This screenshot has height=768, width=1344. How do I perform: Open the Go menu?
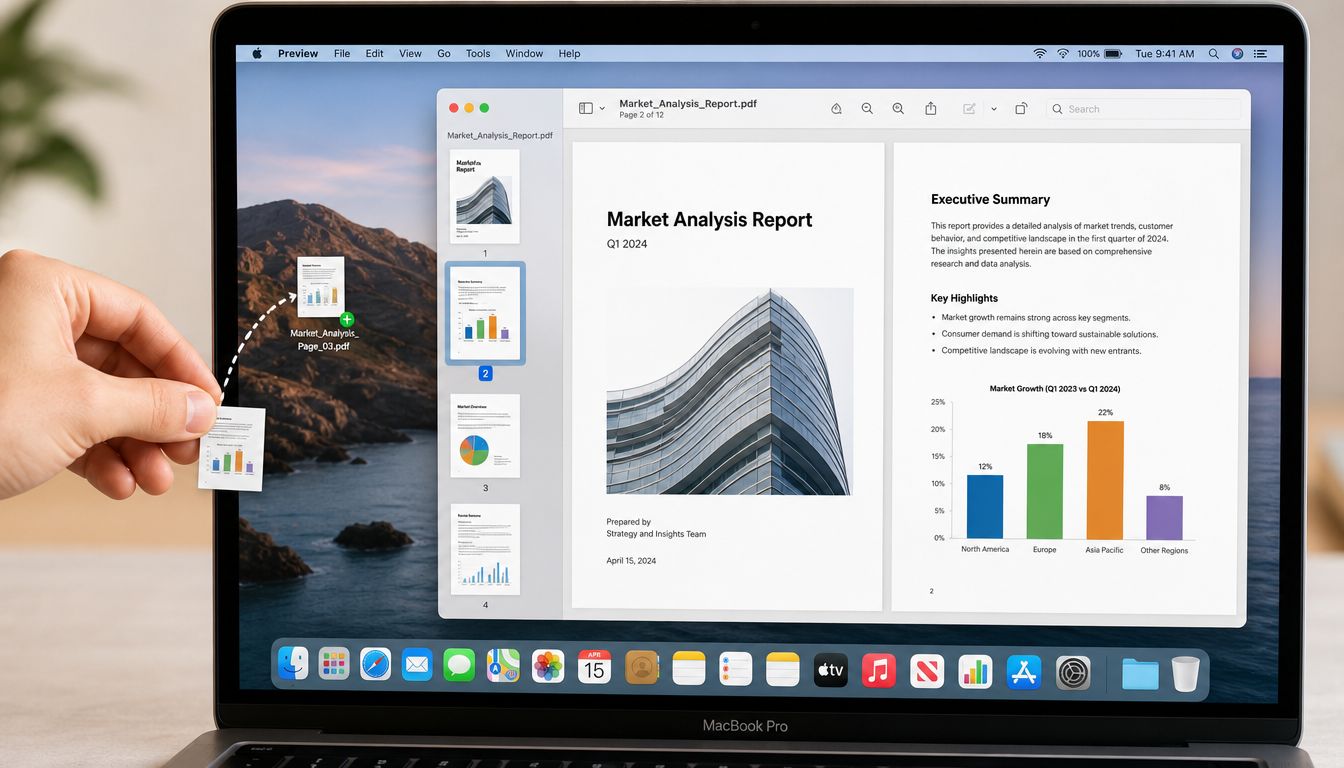pyautogui.click(x=444, y=54)
